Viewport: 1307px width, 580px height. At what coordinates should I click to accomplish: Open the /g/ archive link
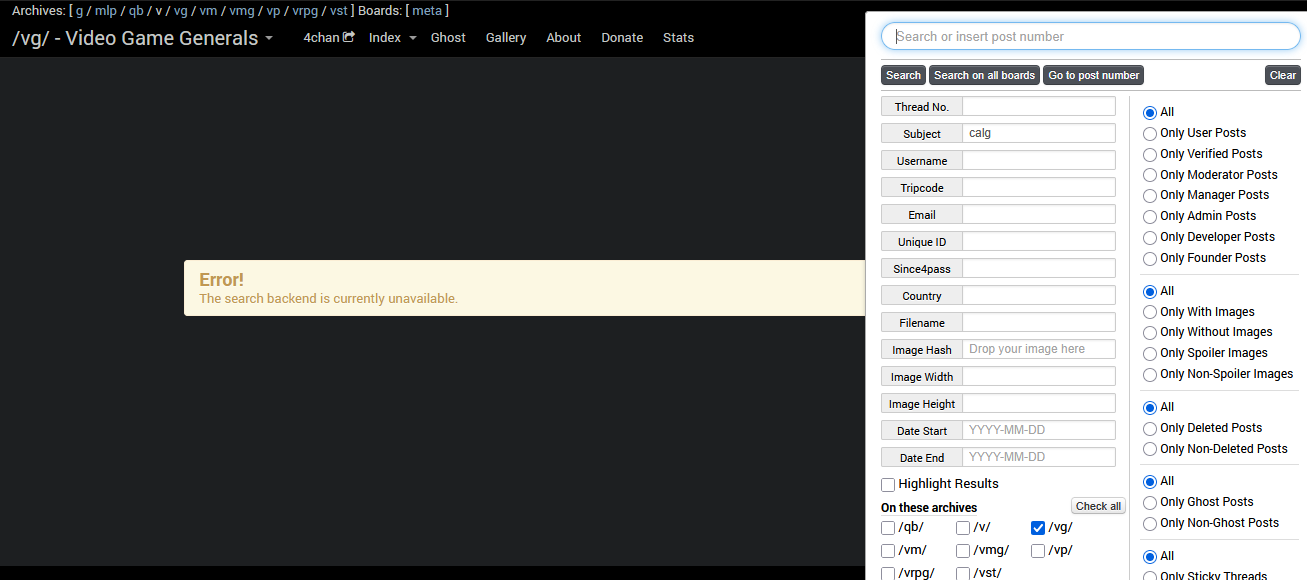[x=79, y=11]
